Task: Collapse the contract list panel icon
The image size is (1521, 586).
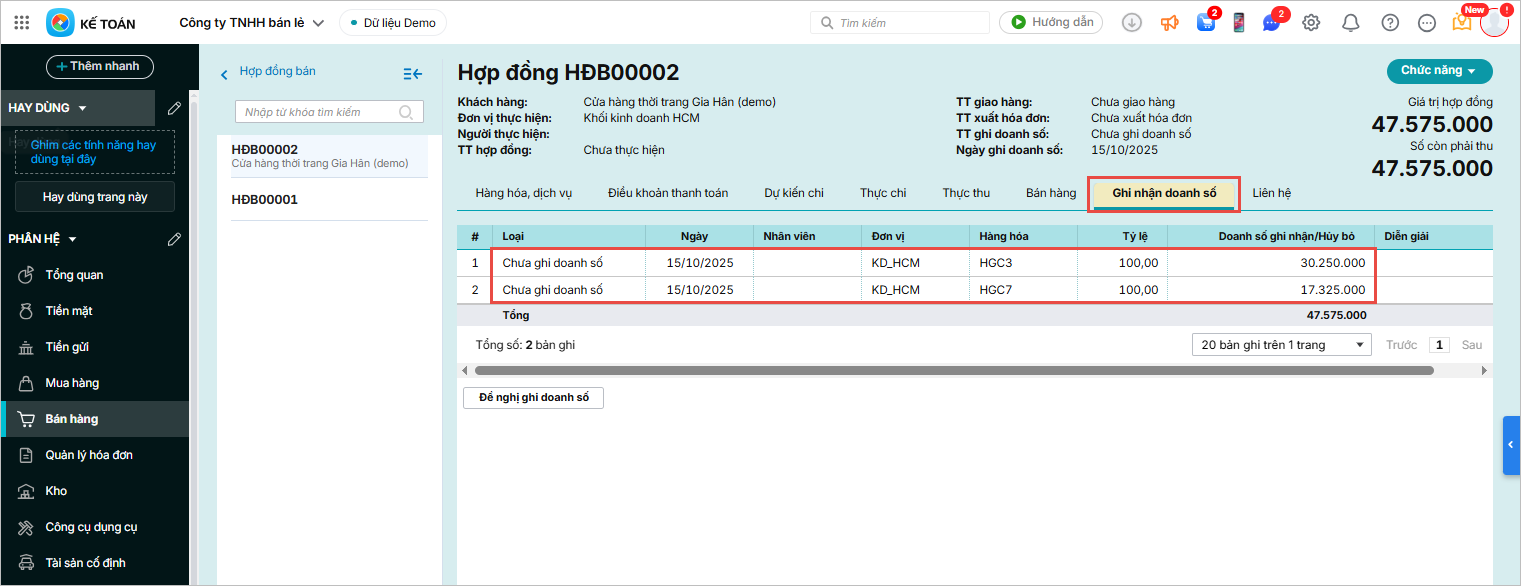Action: click(412, 73)
